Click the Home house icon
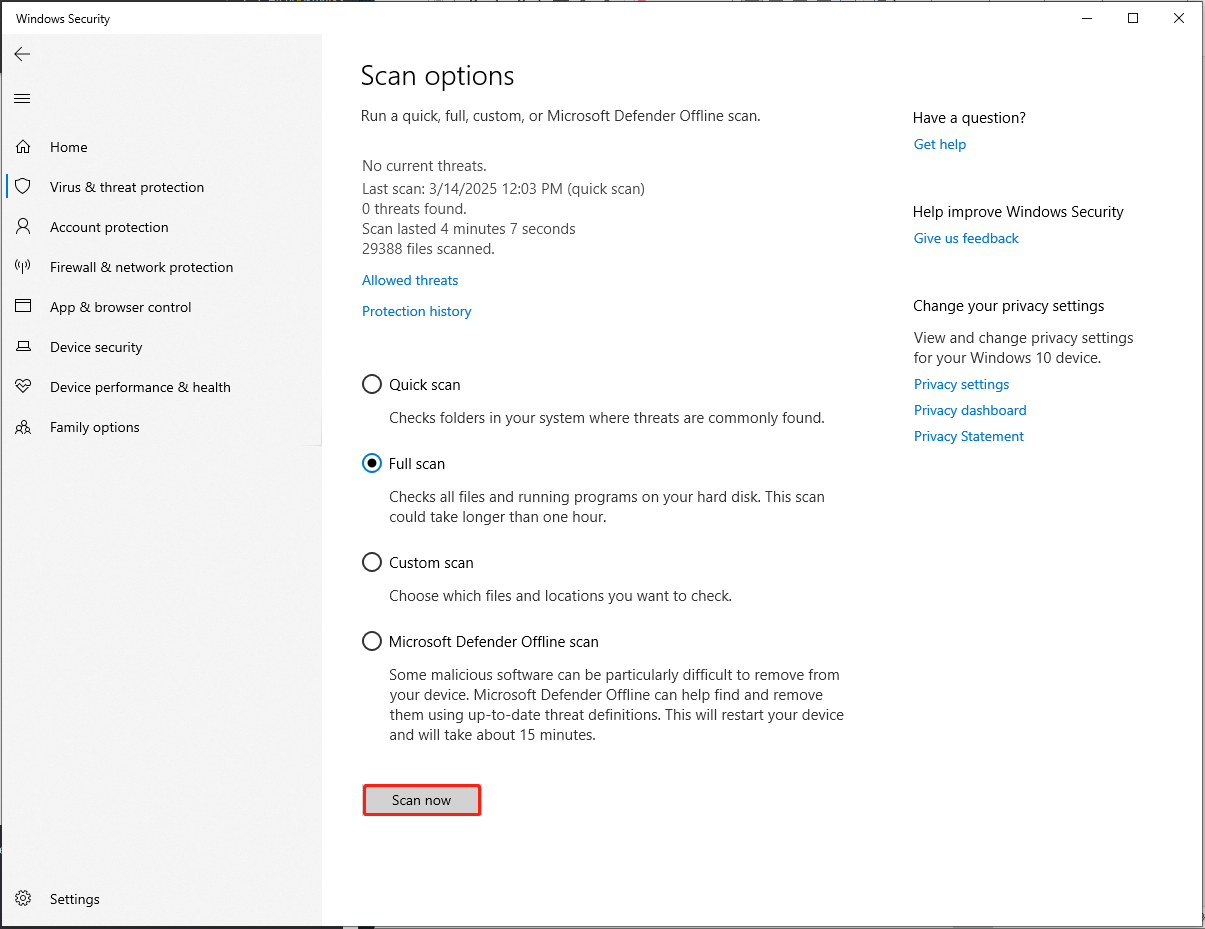This screenshot has height=929, width=1205. (23, 147)
